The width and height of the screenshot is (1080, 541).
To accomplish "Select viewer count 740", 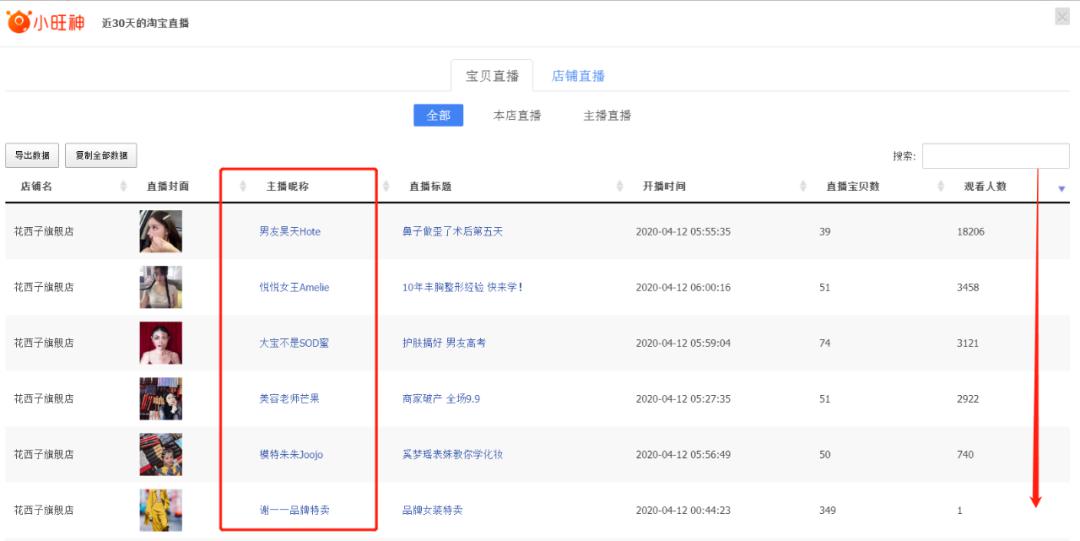I will [x=965, y=455].
